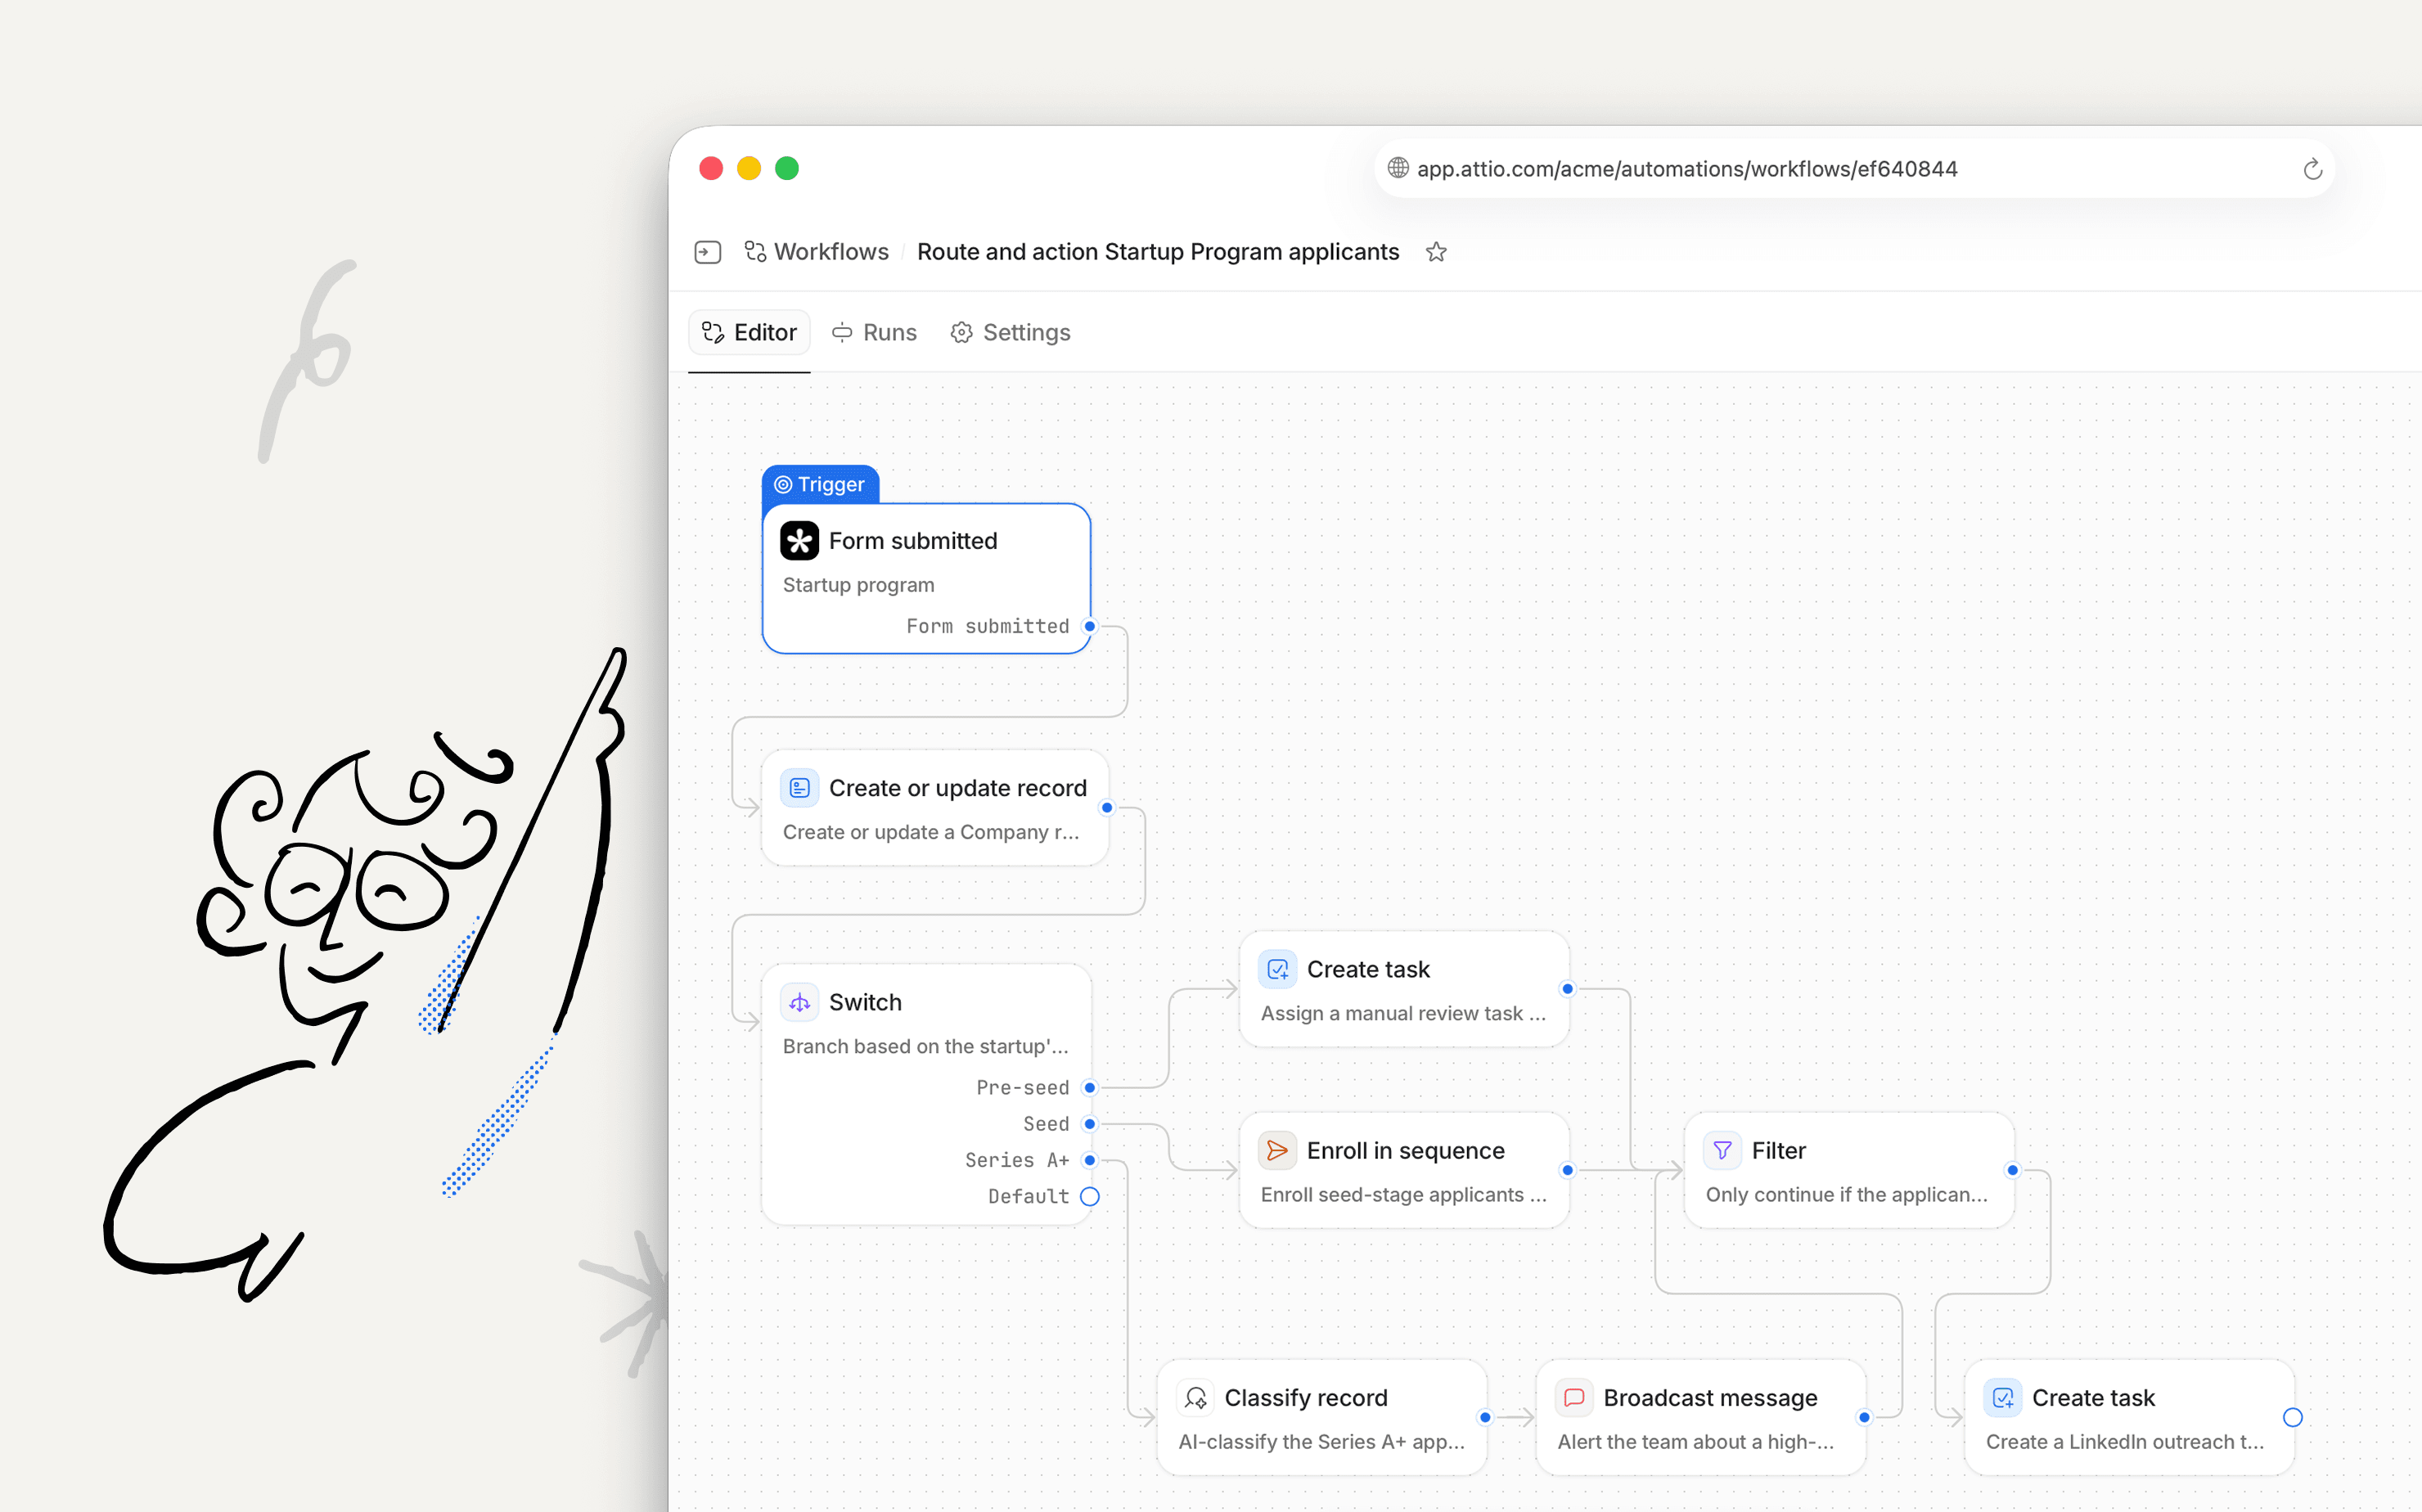2422x1512 pixels.
Task: Click the 'Pre-seed' branch label
Action: 1023,1088
